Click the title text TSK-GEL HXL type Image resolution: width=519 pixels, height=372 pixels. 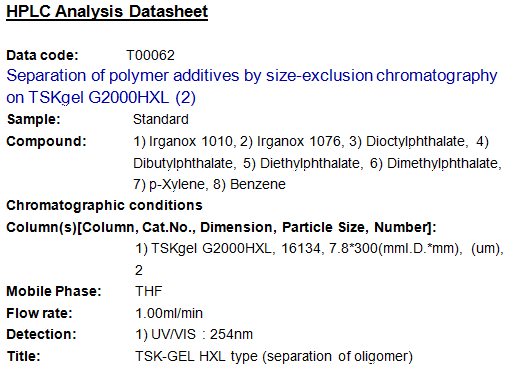click(196, 356)
